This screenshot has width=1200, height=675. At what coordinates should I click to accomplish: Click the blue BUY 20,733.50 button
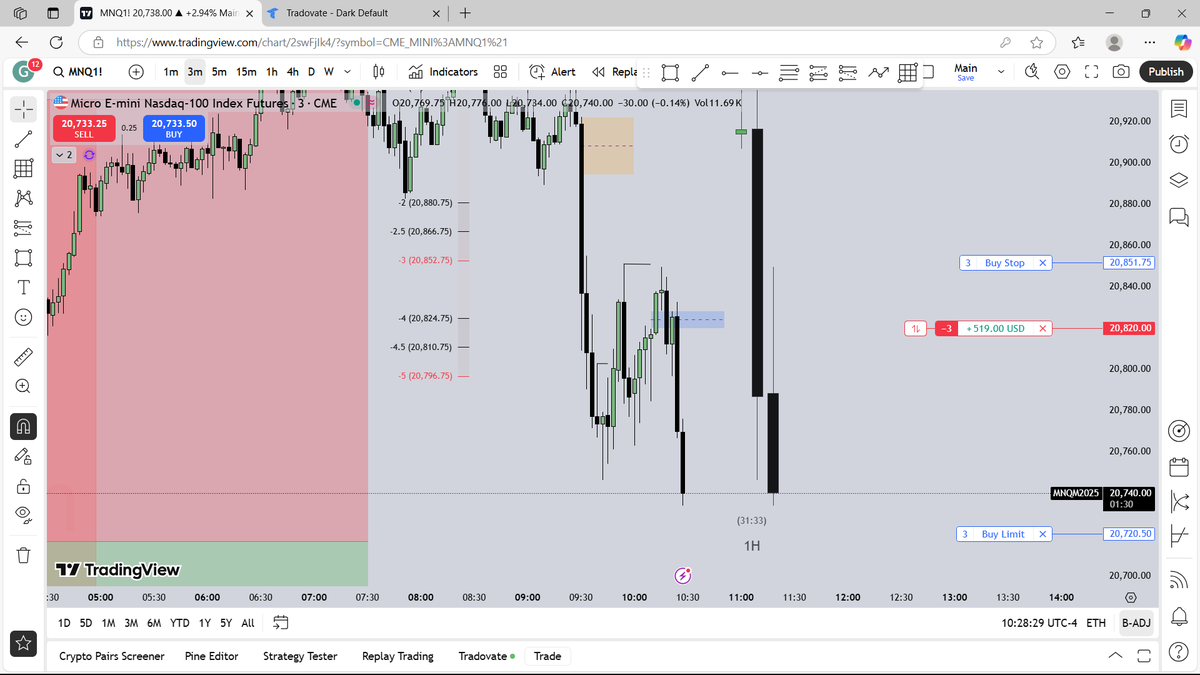(173, 128)
